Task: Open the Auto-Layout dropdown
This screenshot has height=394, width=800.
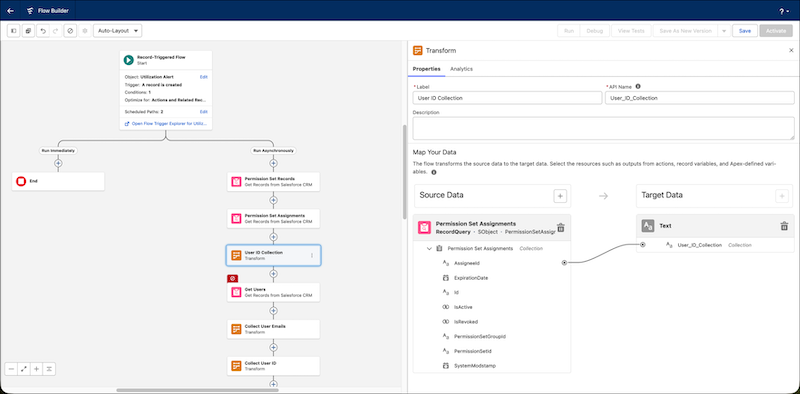Action: [118, 31]
